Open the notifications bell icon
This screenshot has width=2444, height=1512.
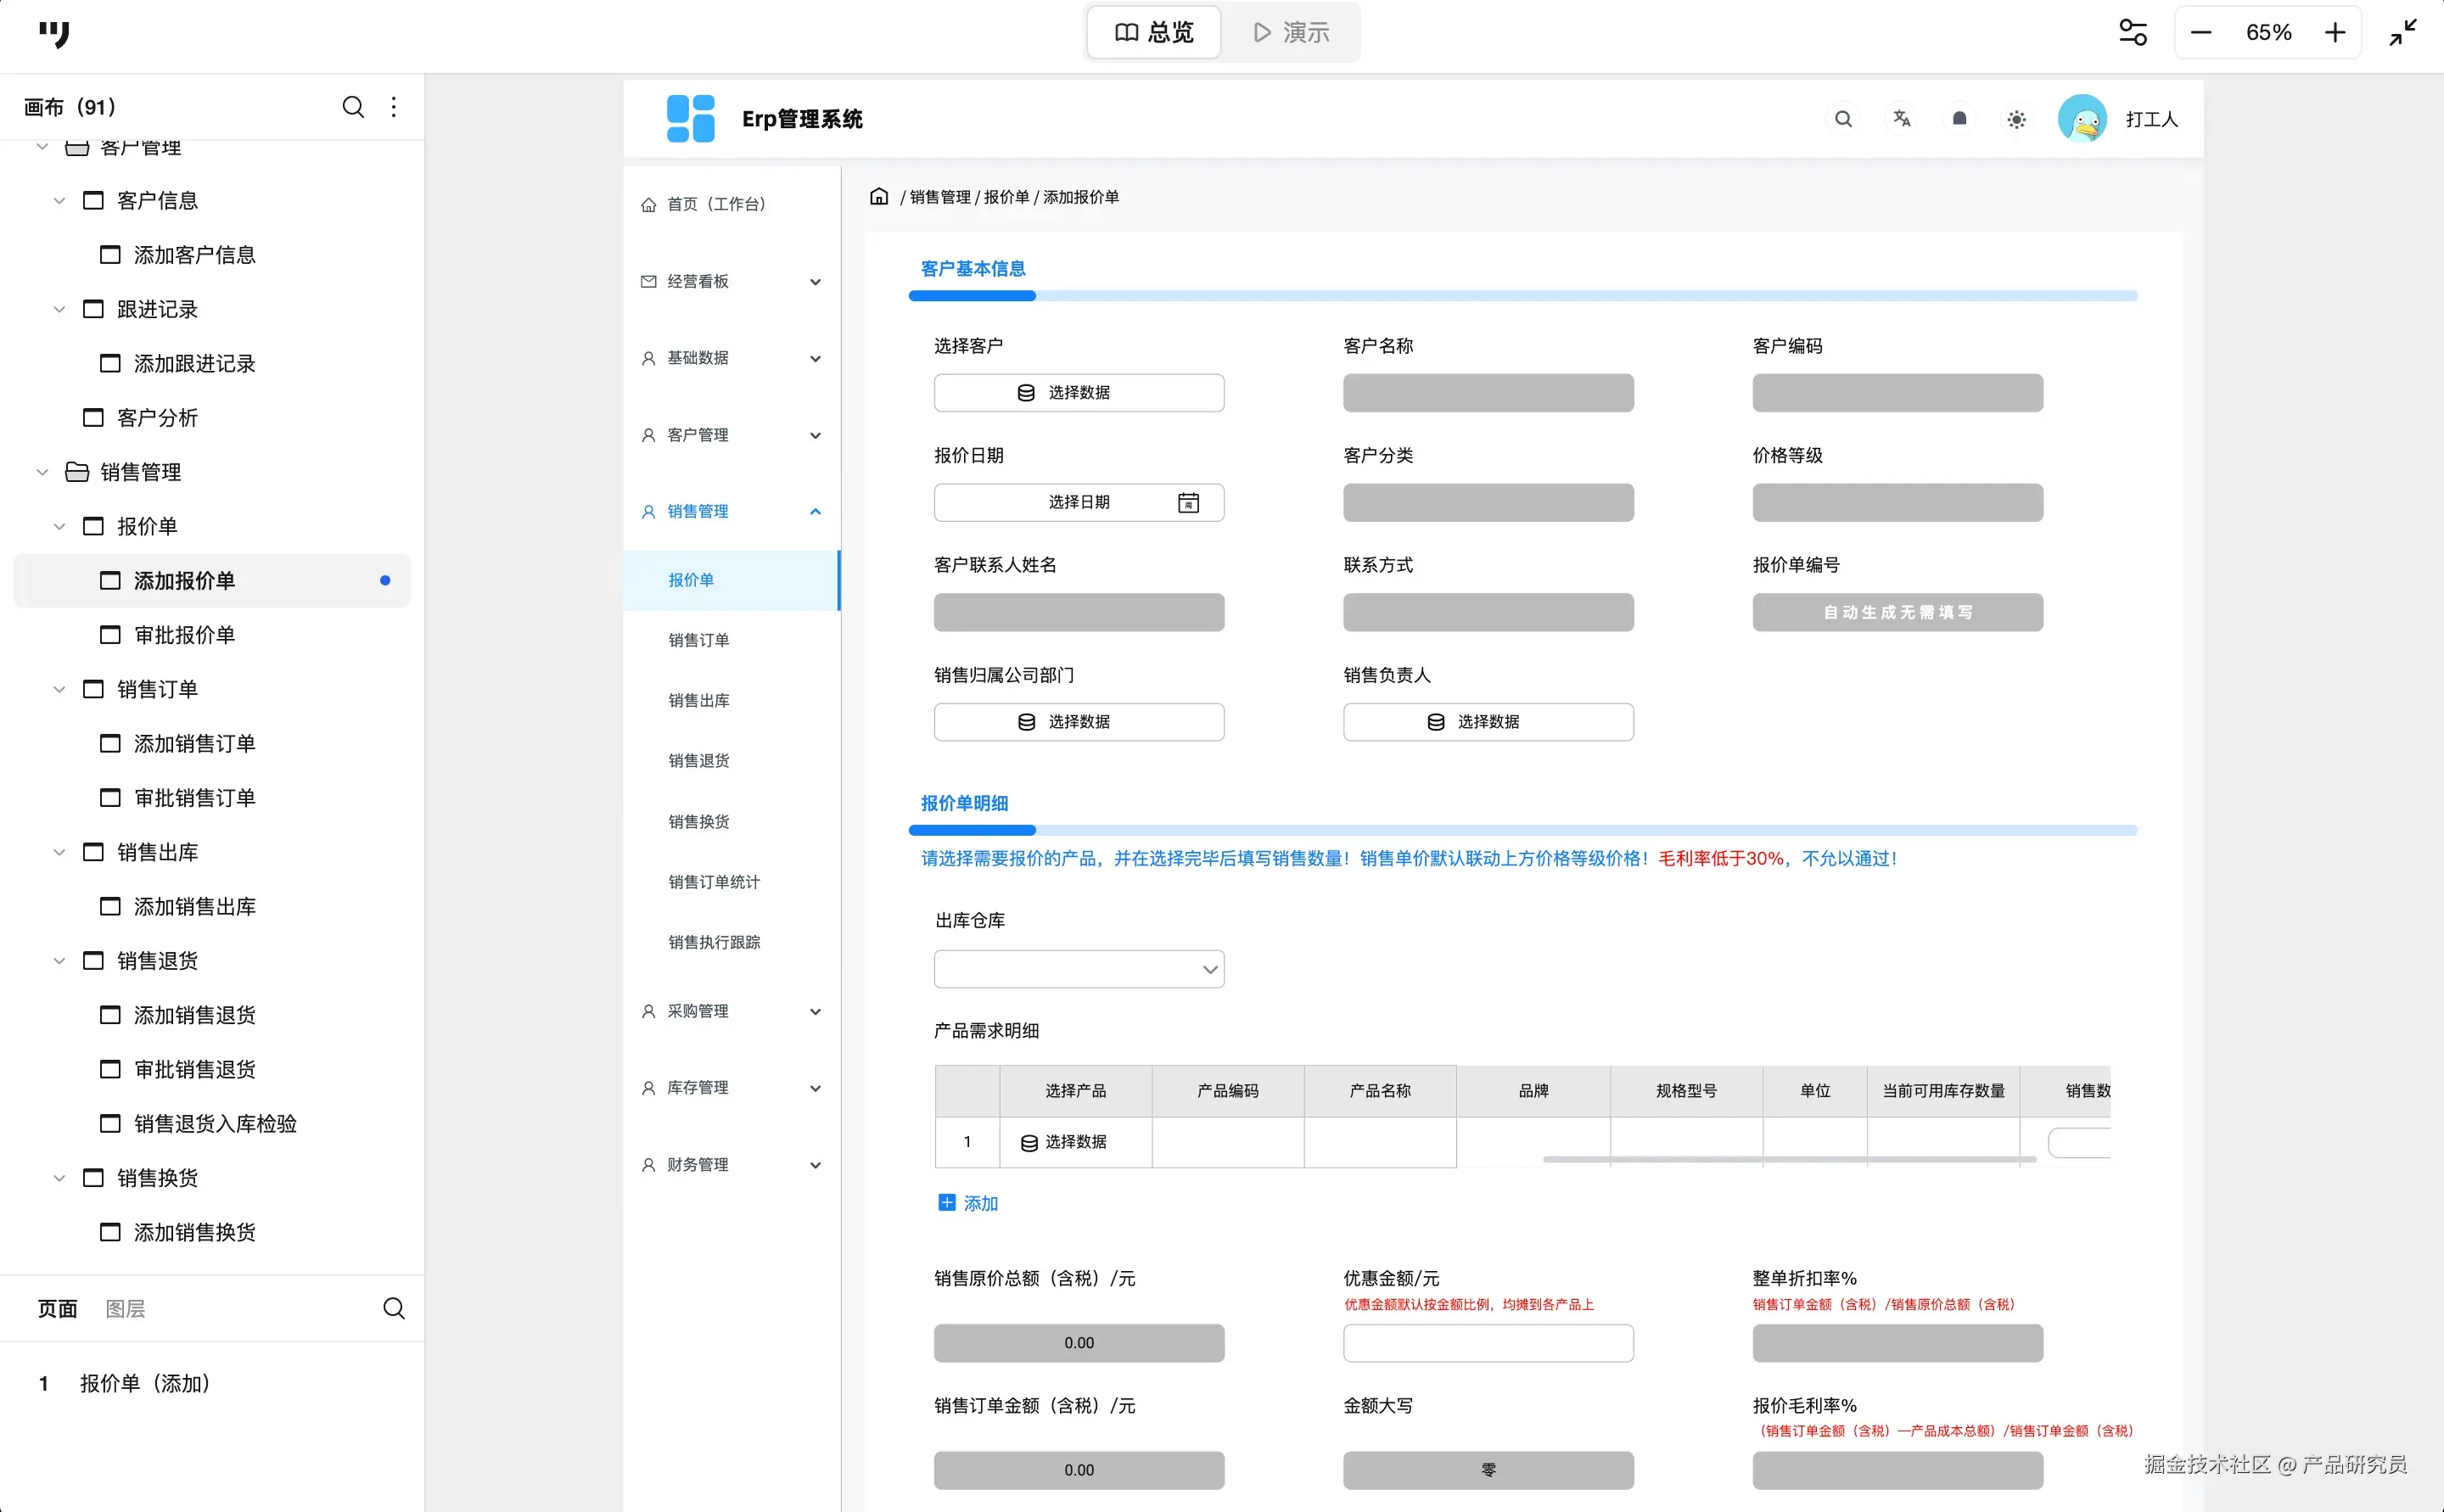[x=1959, y=119]
